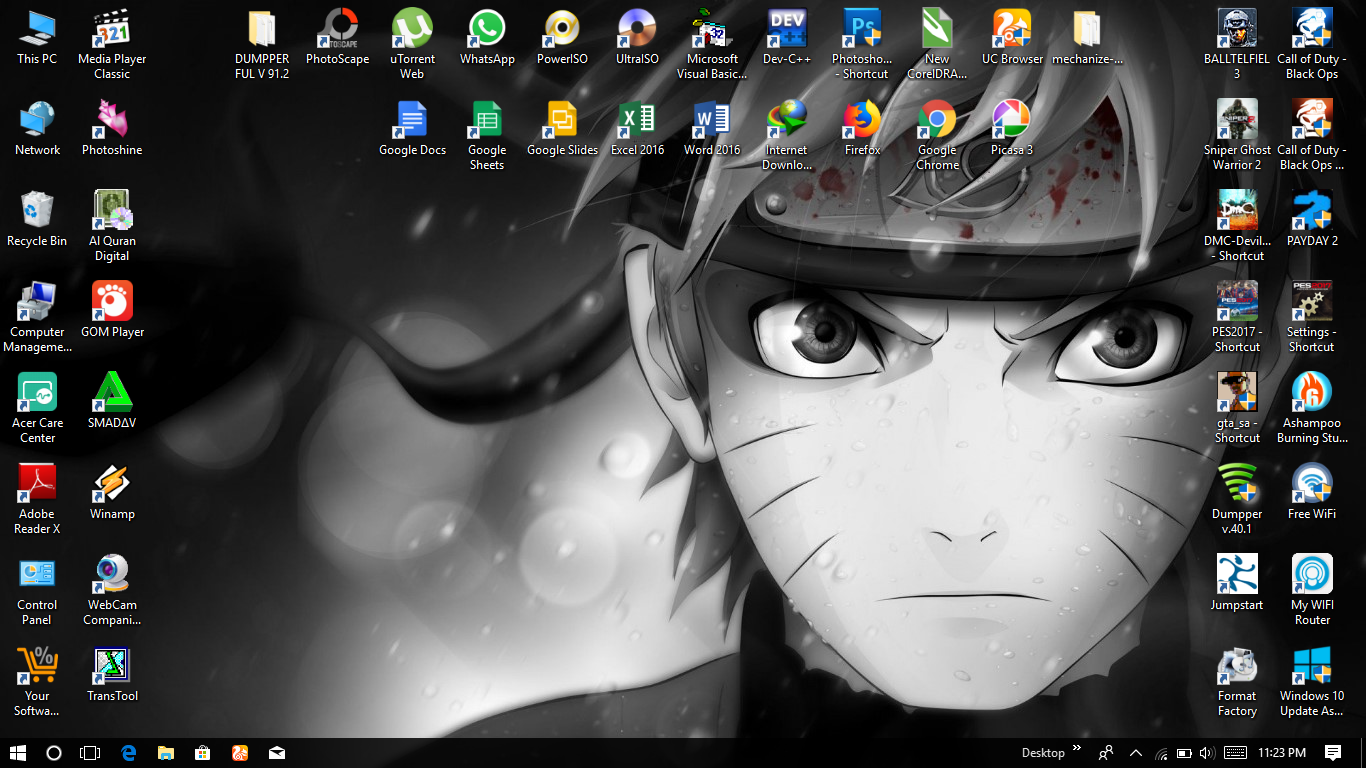Select the Photoshop shortcut icon
The width and height of the screenshot is (1366, 768).
(x=862, y=29)
